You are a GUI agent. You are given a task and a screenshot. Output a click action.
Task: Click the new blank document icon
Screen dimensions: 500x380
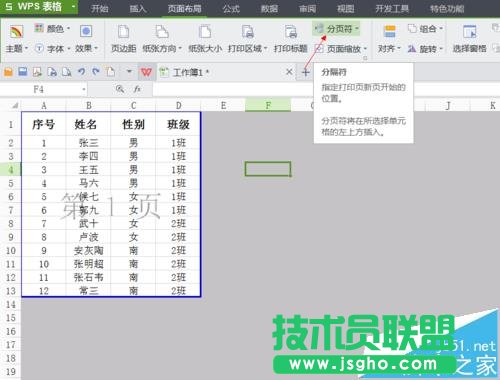[x=110, y=72]
